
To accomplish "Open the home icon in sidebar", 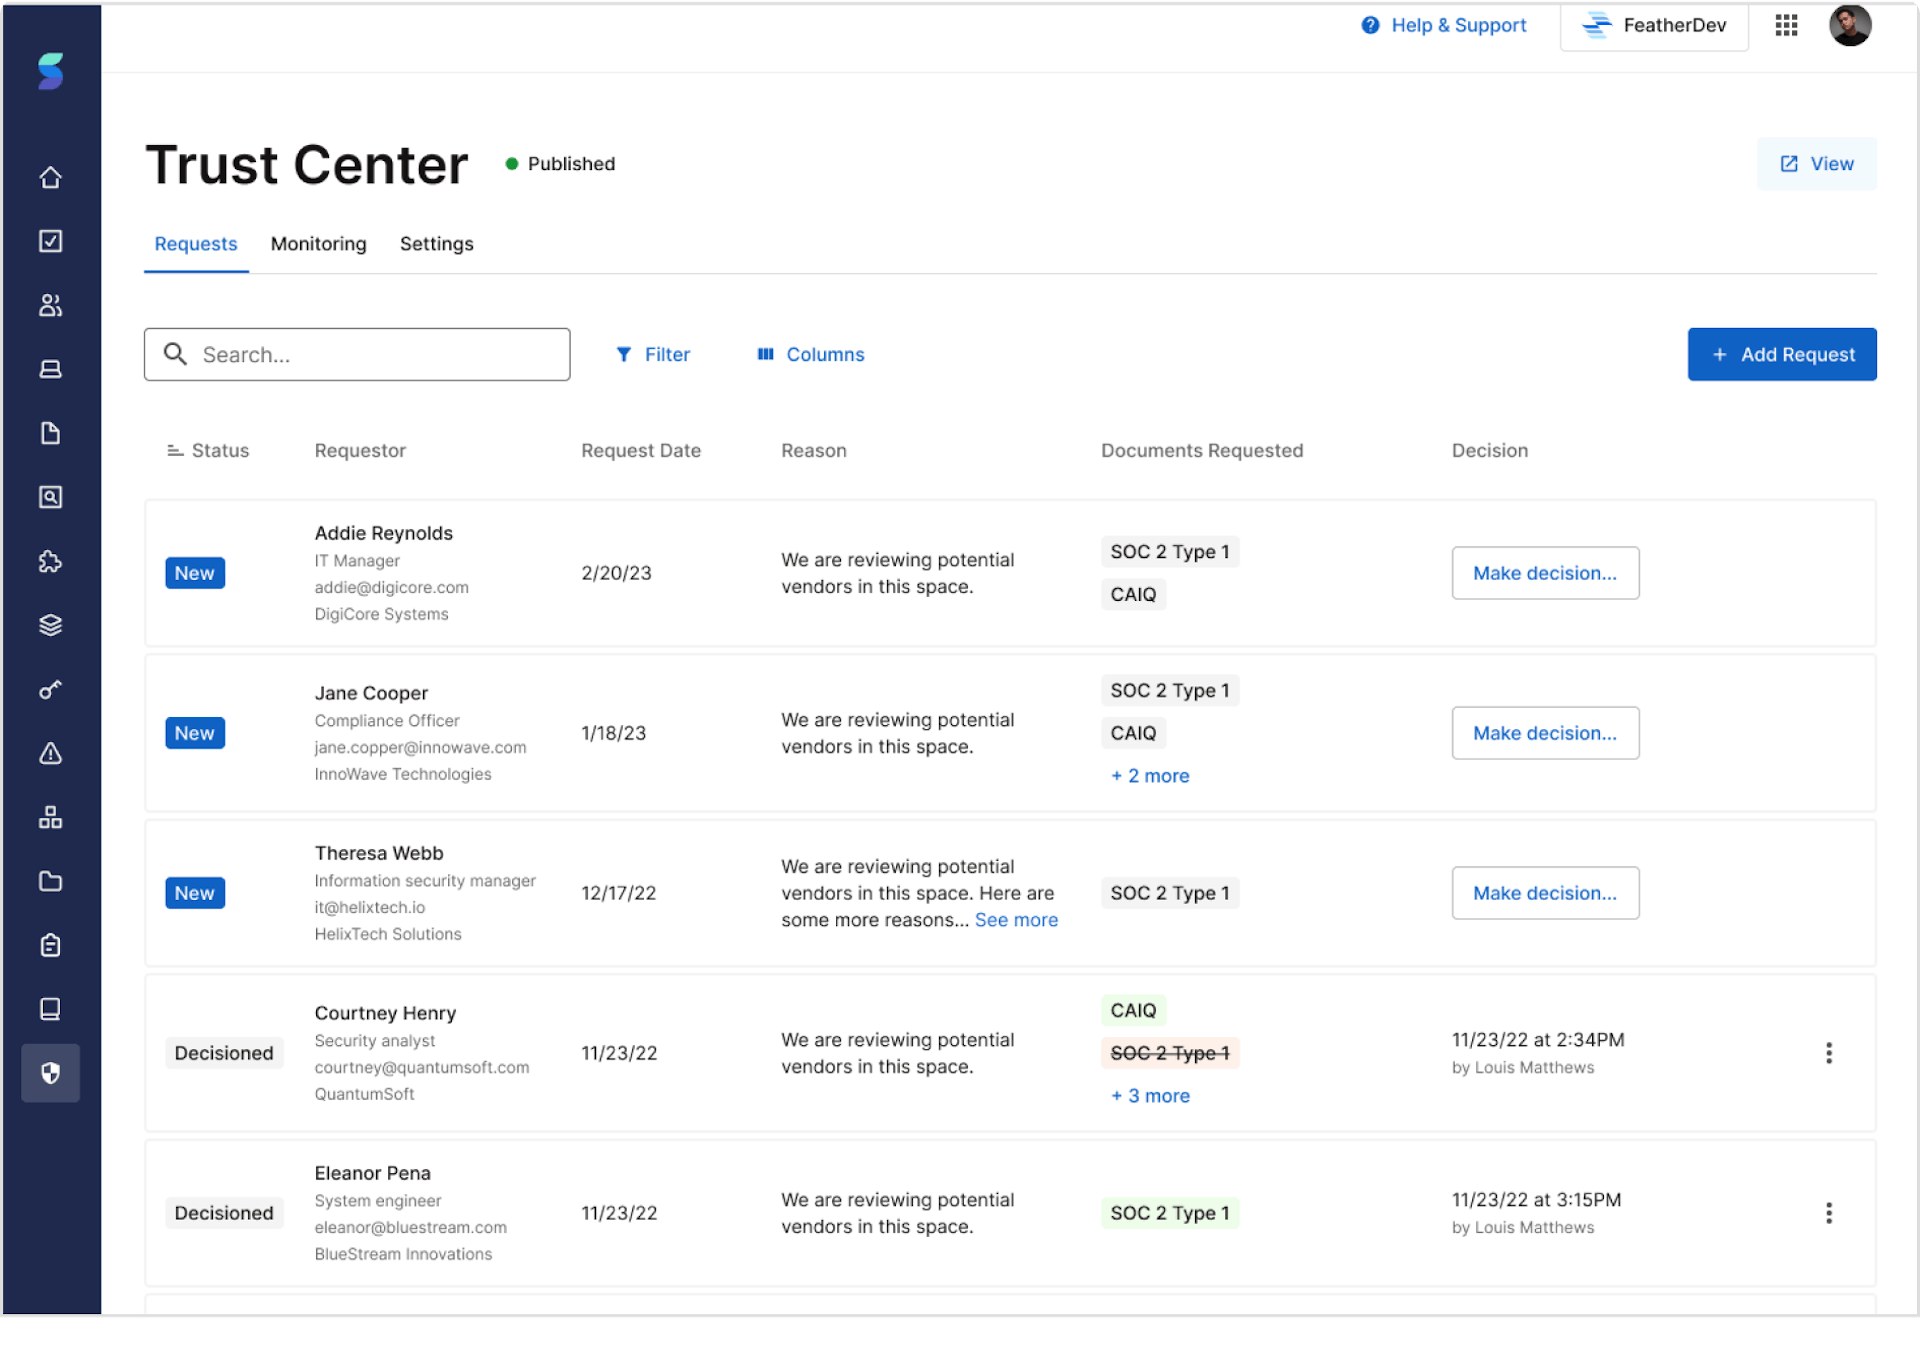I will [x=50, y=178].
